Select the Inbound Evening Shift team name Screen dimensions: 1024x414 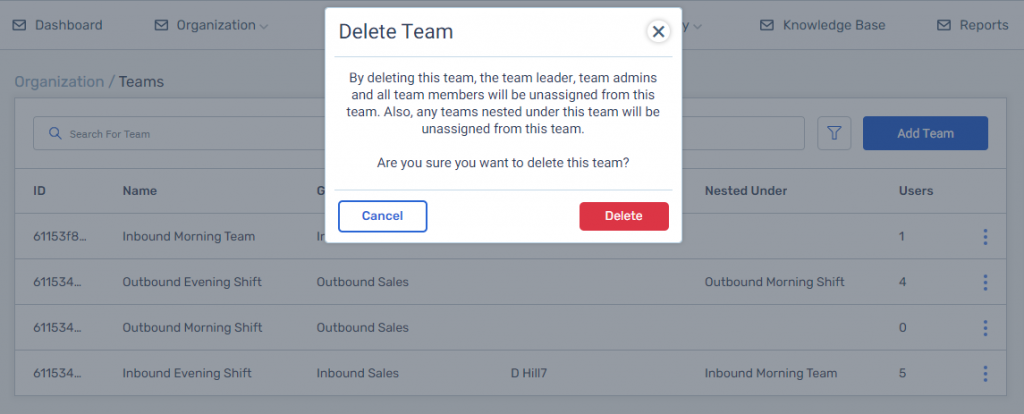point(187,374)
